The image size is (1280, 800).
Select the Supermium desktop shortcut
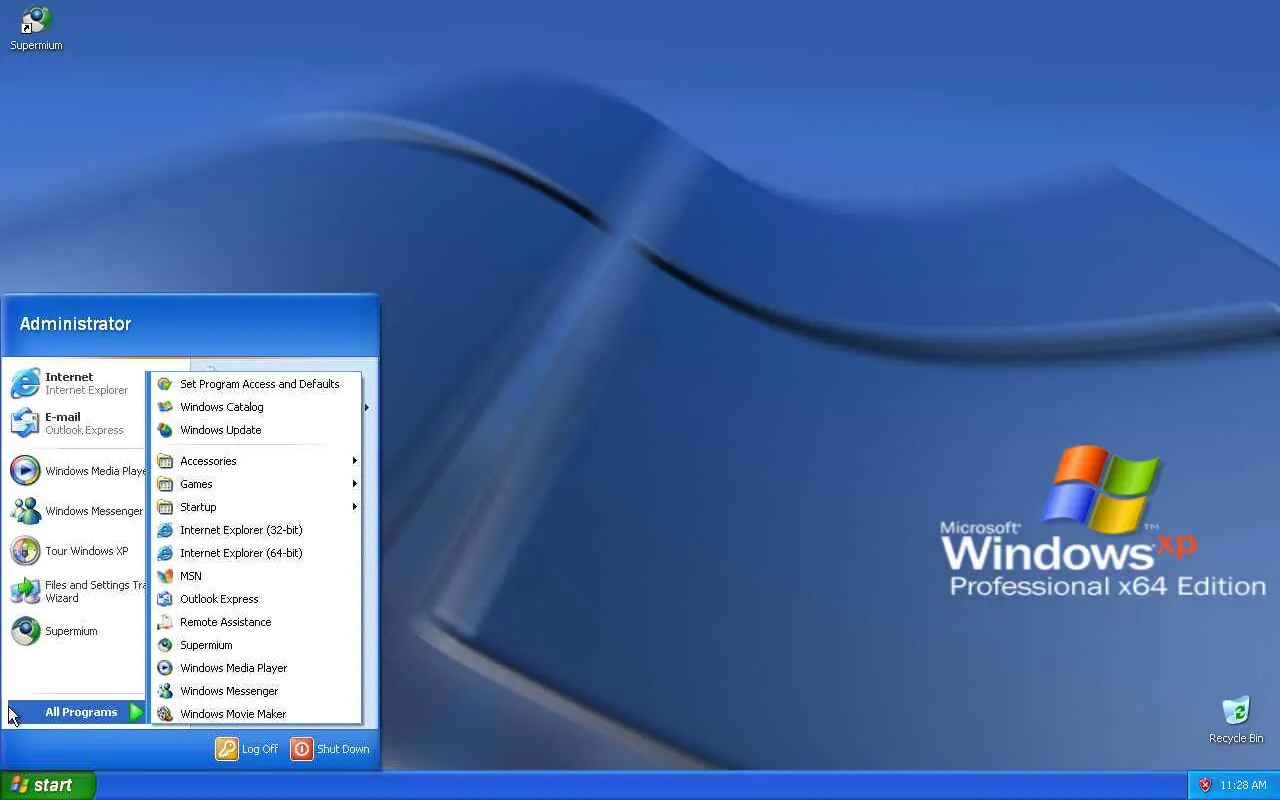click(x=36, y=28)
